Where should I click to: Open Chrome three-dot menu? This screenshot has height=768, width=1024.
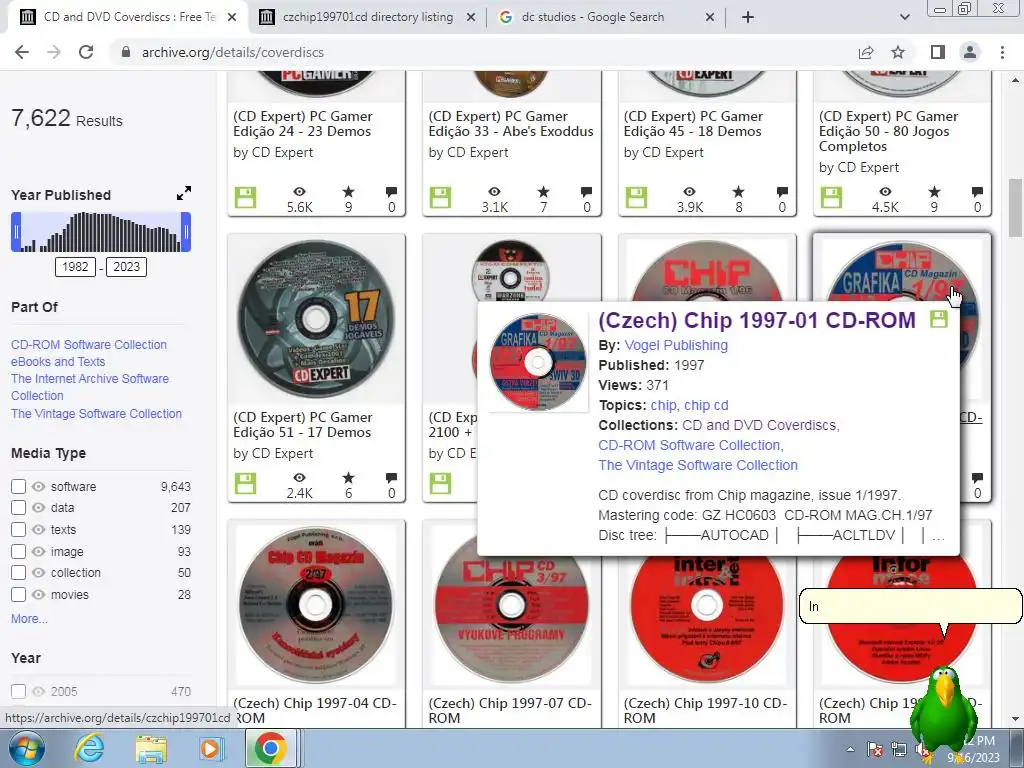(1002, 52)
